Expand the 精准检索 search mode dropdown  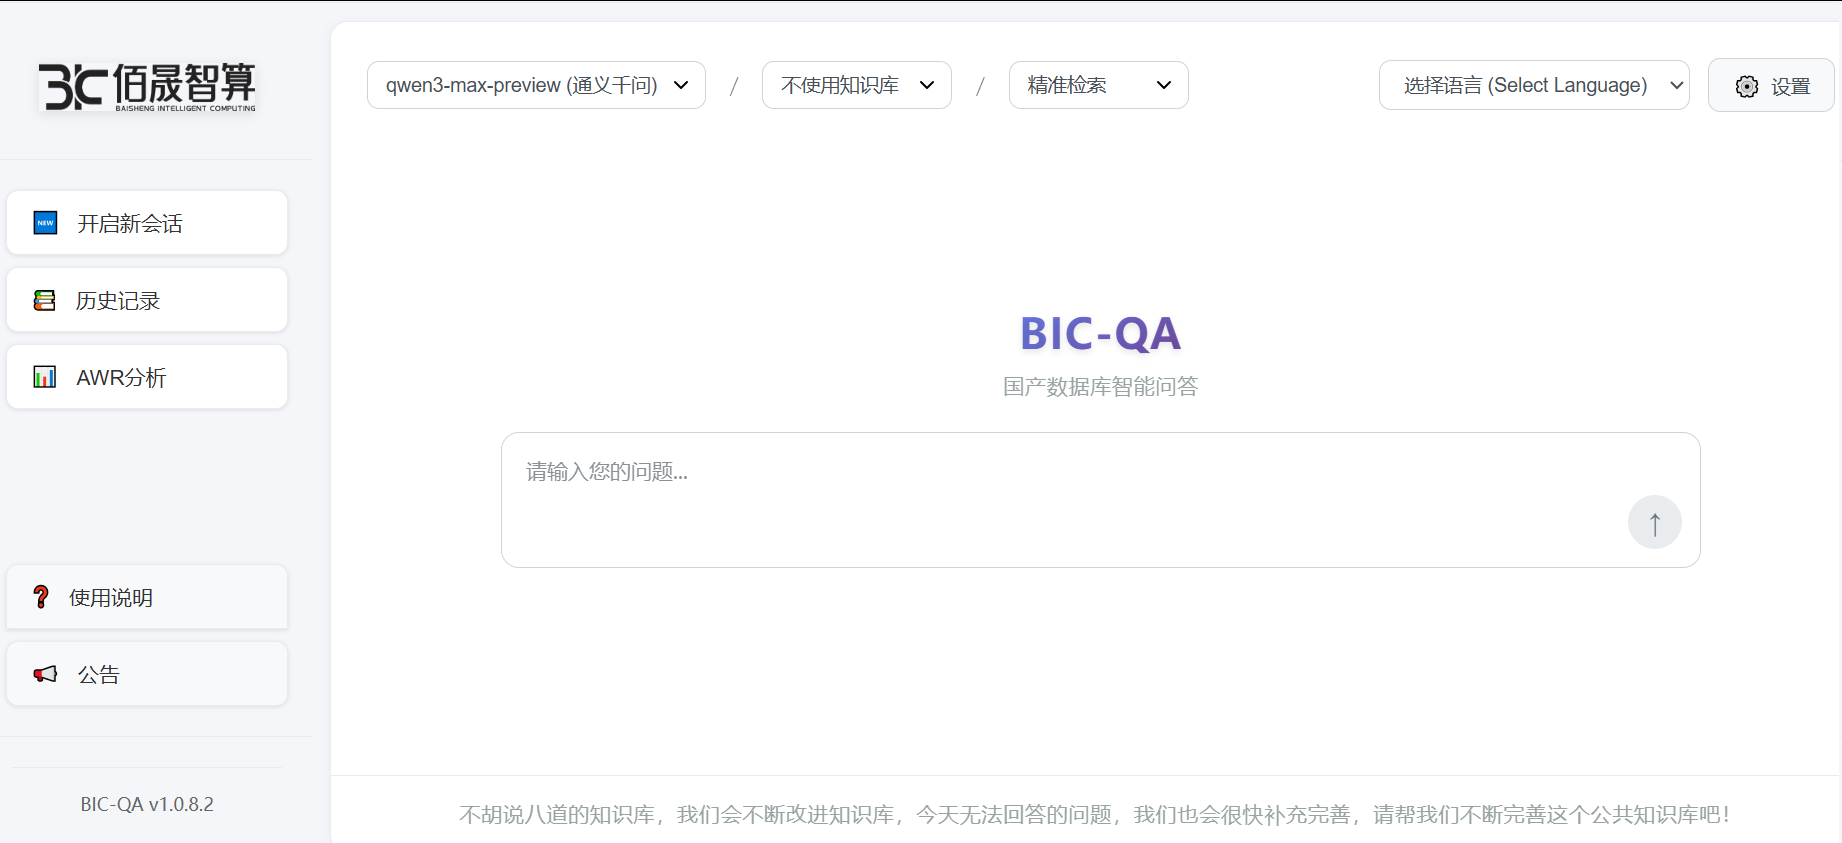coord(1099,85)
